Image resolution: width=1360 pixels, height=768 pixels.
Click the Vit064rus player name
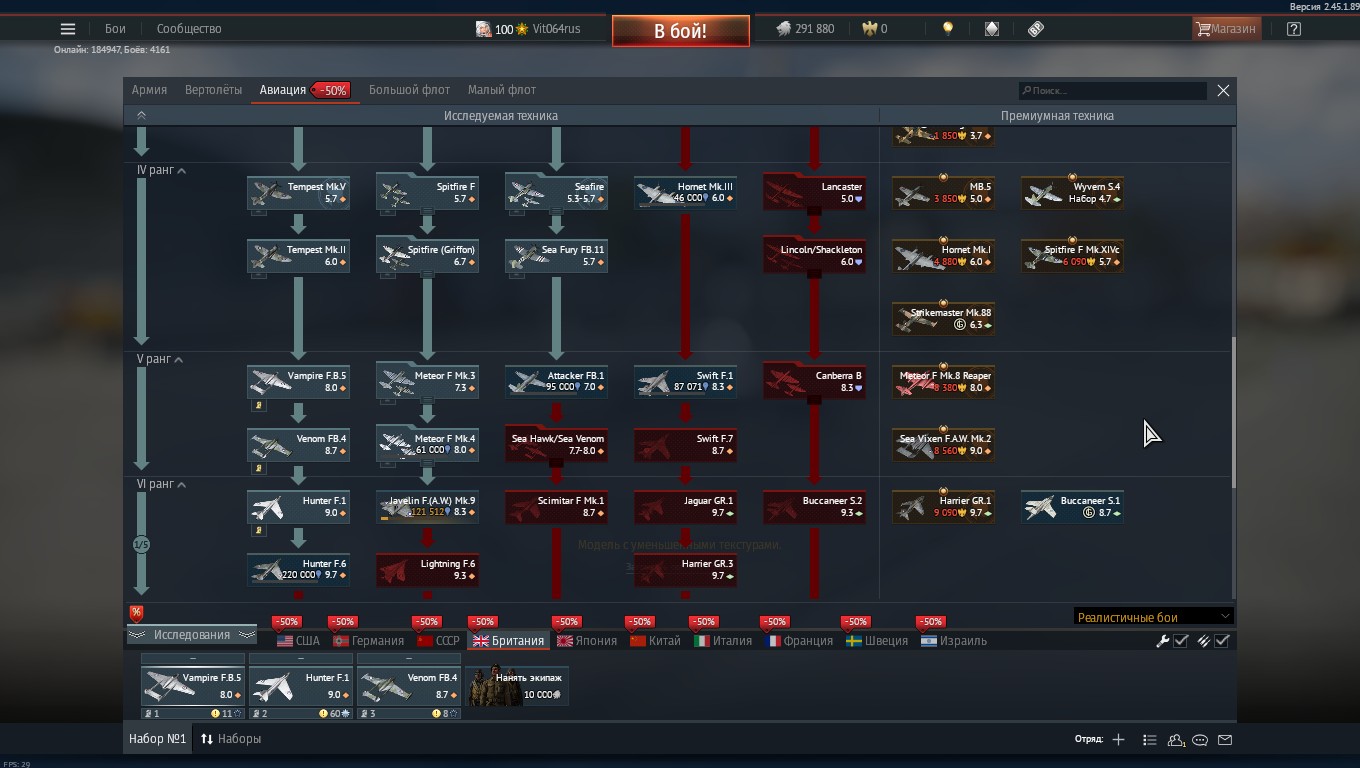pos(556,29)
